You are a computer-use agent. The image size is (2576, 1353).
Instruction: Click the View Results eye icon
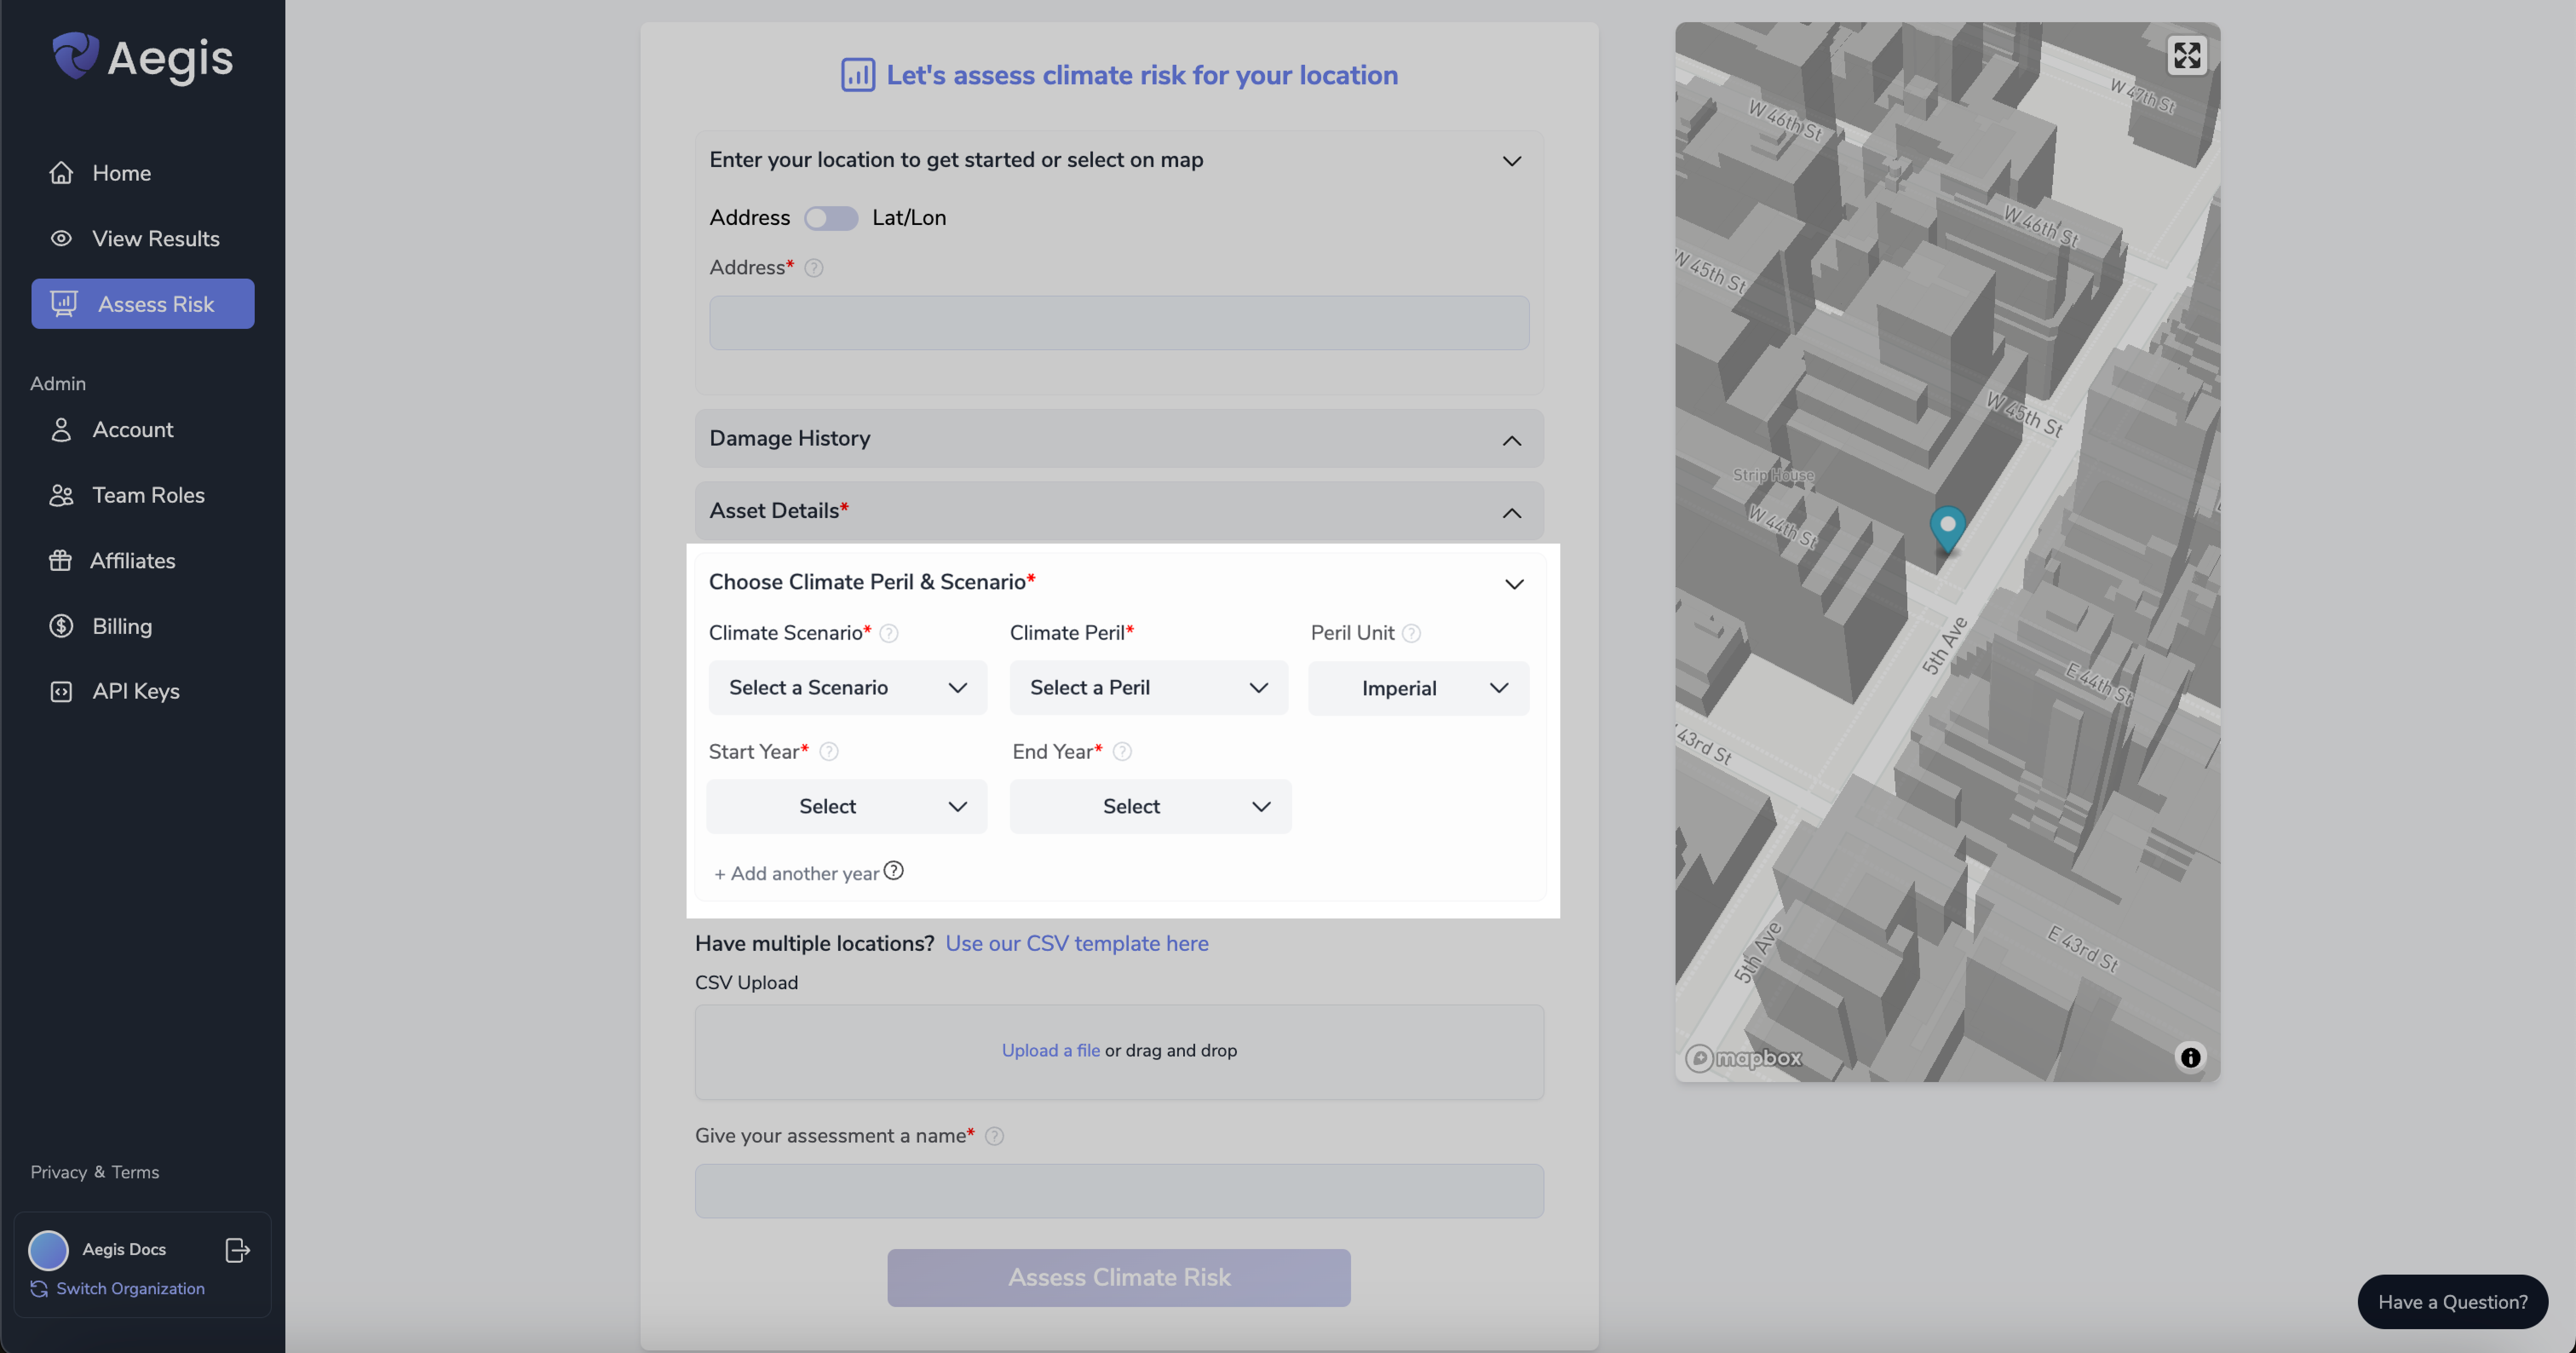(61, 238)
